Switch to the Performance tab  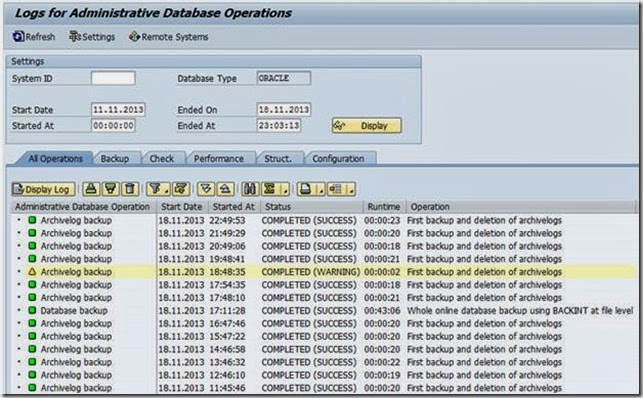(x=219, y=159)
